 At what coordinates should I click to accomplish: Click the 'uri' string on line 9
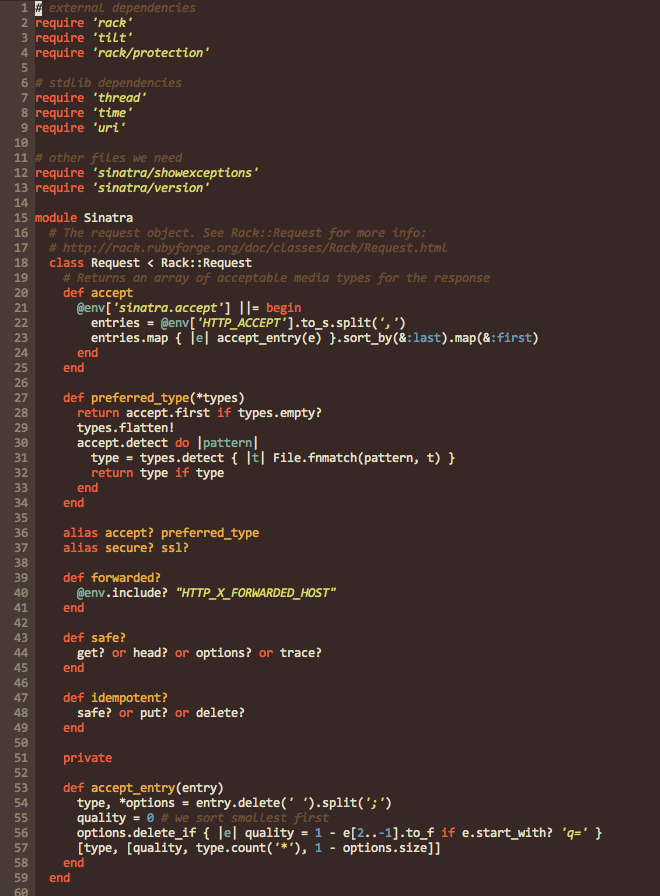109,127
